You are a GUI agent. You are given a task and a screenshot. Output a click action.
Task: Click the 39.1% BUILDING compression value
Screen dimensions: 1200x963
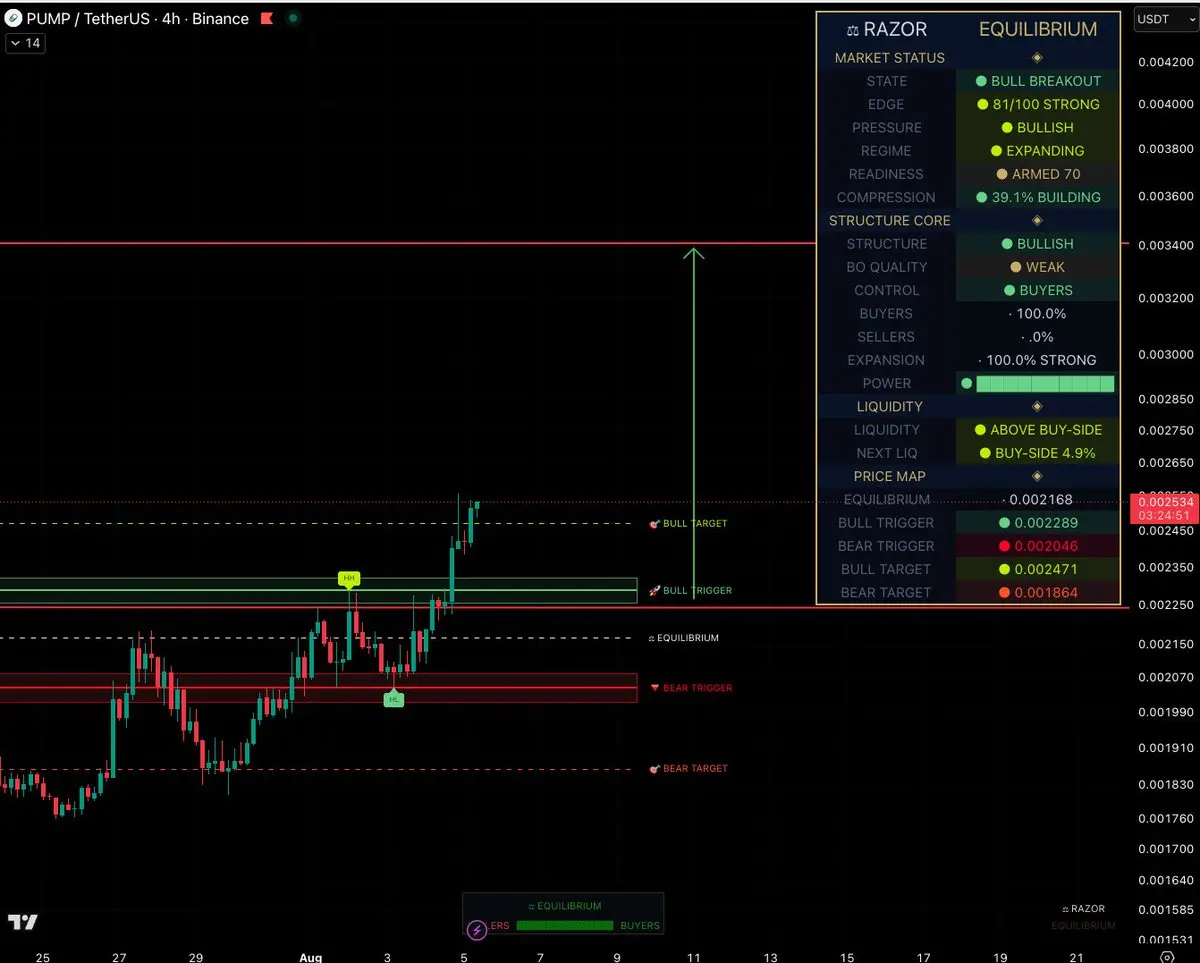(x=1038, y=197)
